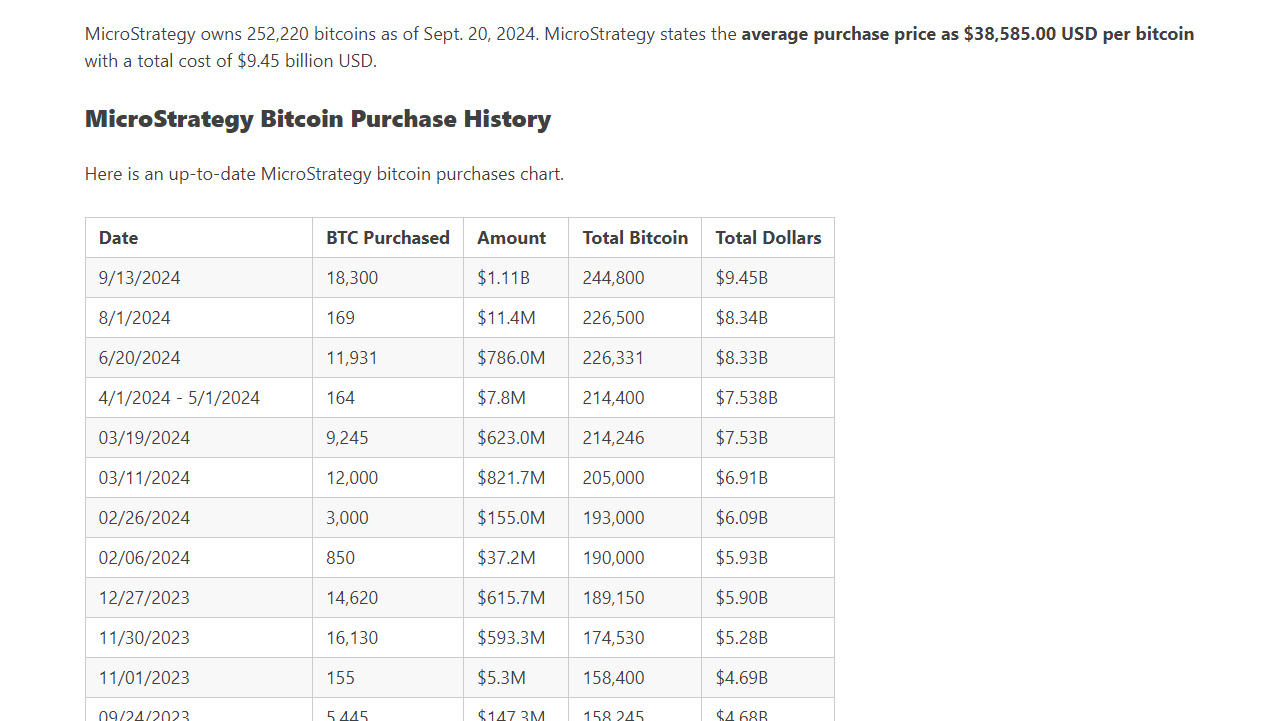Select the 226,500 total bitcoin cell
The width and height of the screenshot is (1279, 721).
(635, 318)
